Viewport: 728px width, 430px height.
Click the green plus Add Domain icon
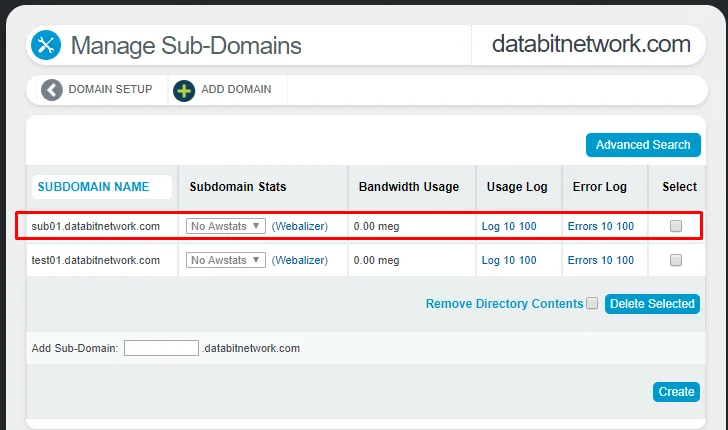(x=184, y=90)
